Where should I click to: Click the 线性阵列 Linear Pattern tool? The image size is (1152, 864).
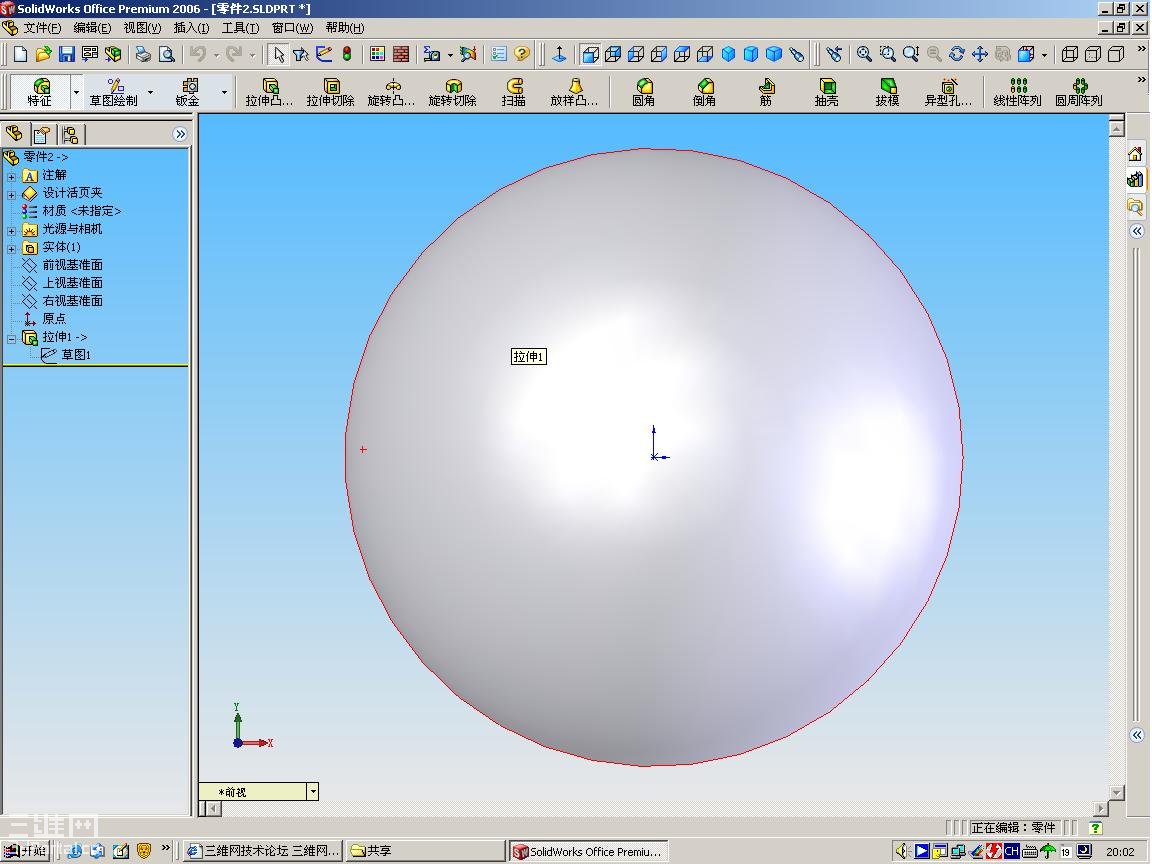[x=1018, y=92]
